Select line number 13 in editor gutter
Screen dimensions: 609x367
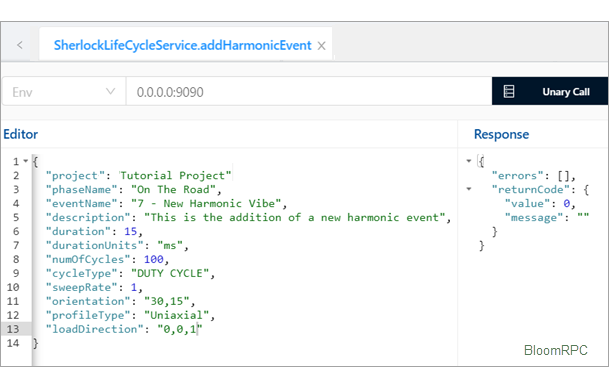[13, 329]
